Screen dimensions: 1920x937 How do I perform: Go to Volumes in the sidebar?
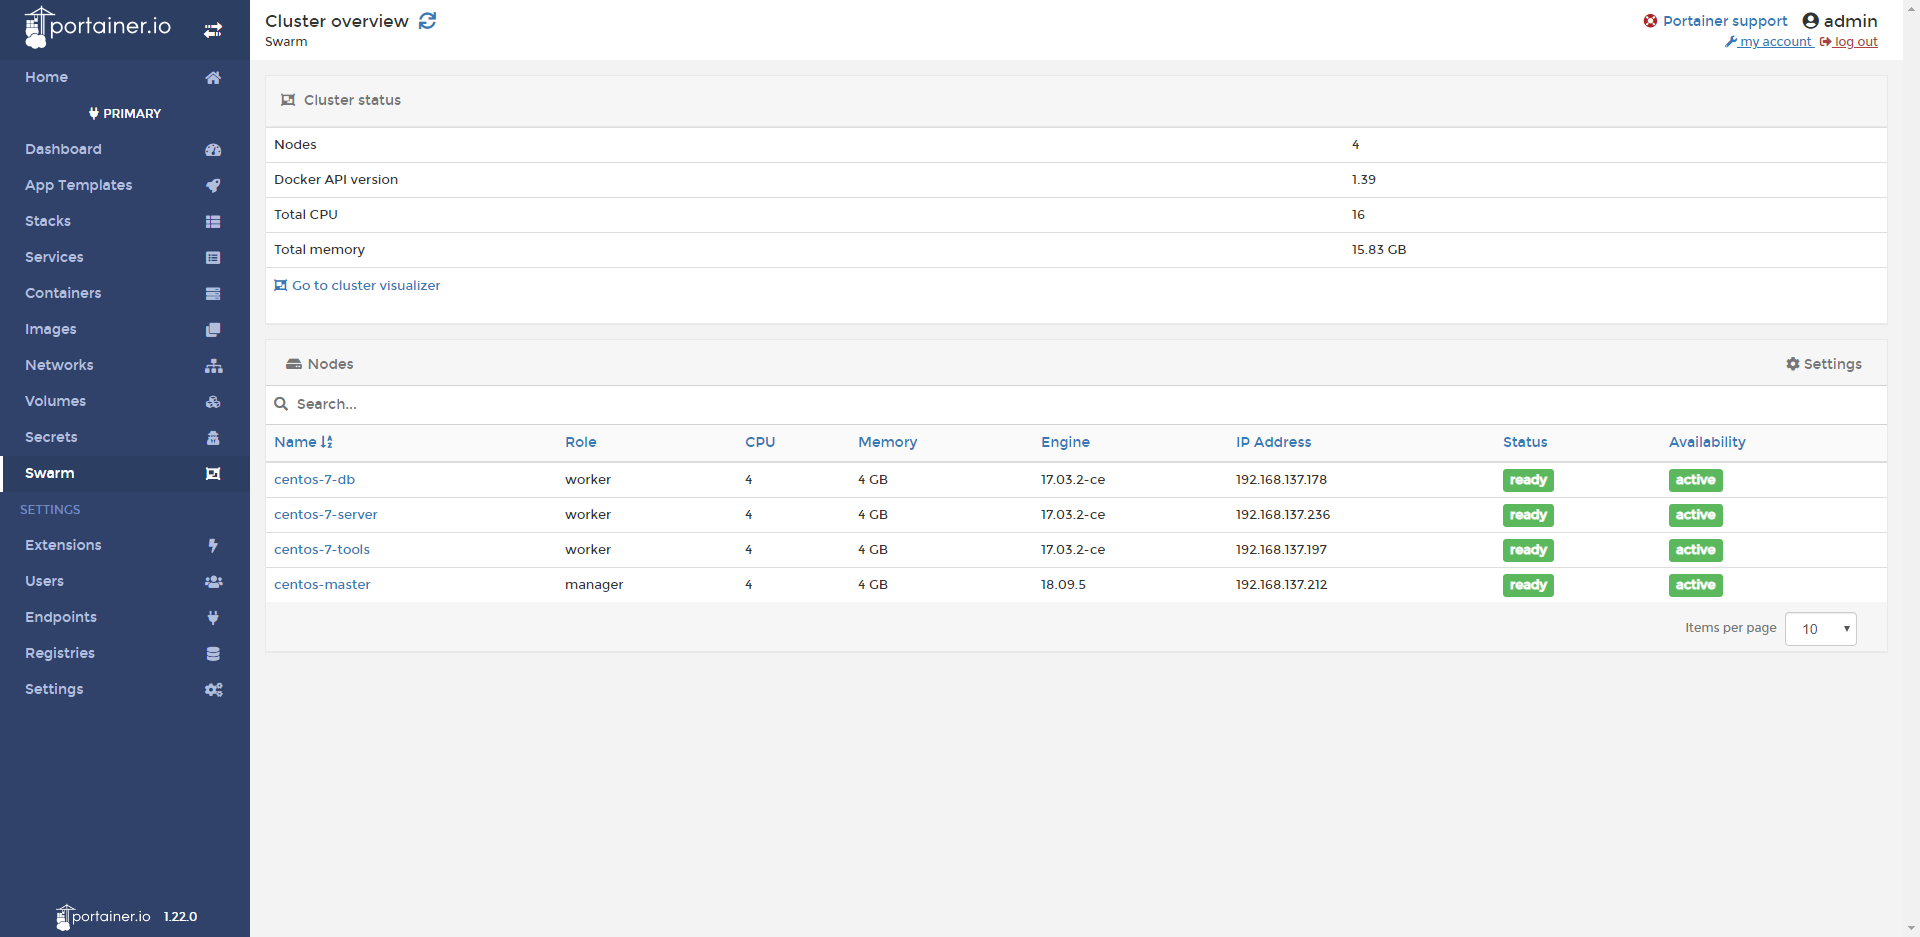pyautogui.click(x=55, y=401)
